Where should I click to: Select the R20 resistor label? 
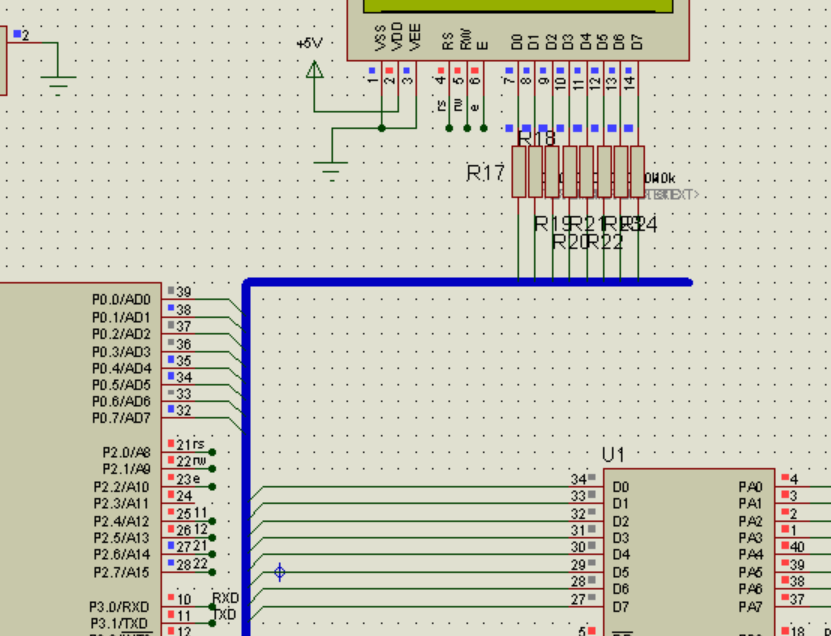[x=571, y=242]
